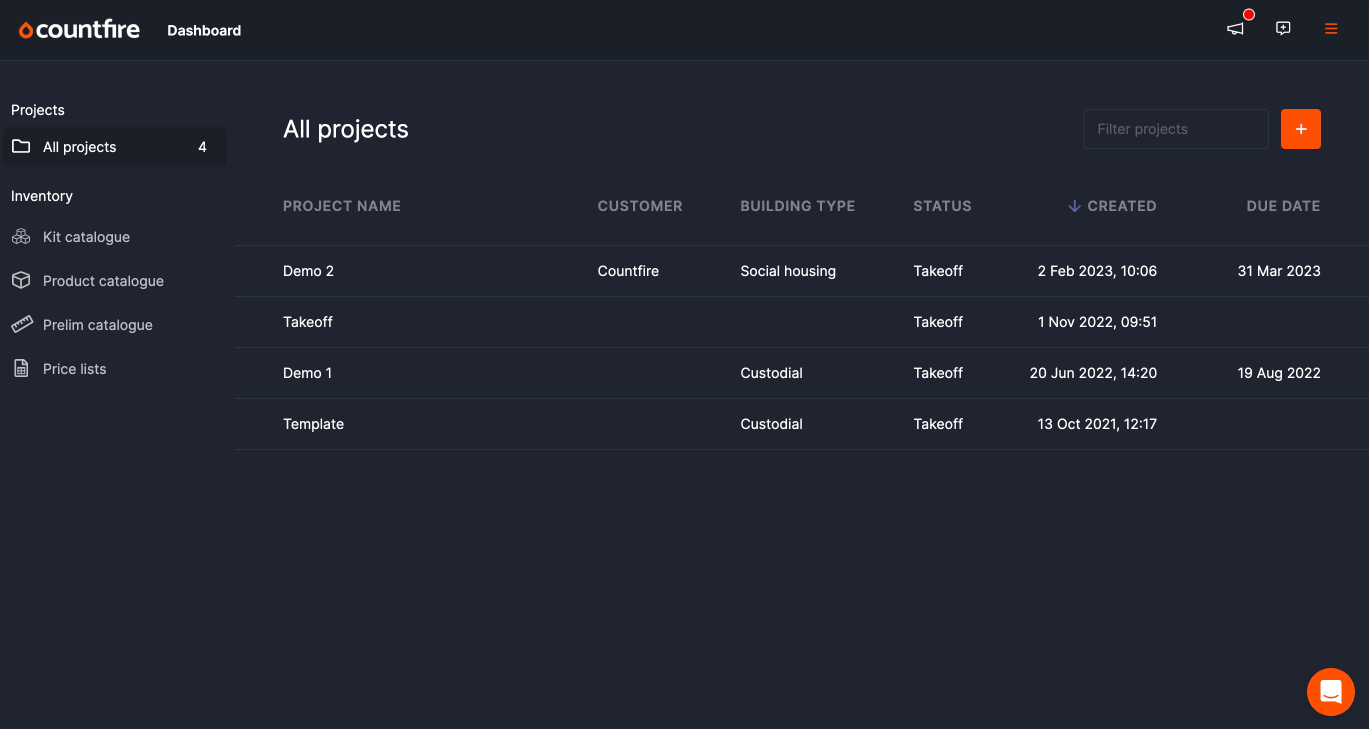Open Price lists
Viewport: 1369px width, 729px height.
[74, 369]
